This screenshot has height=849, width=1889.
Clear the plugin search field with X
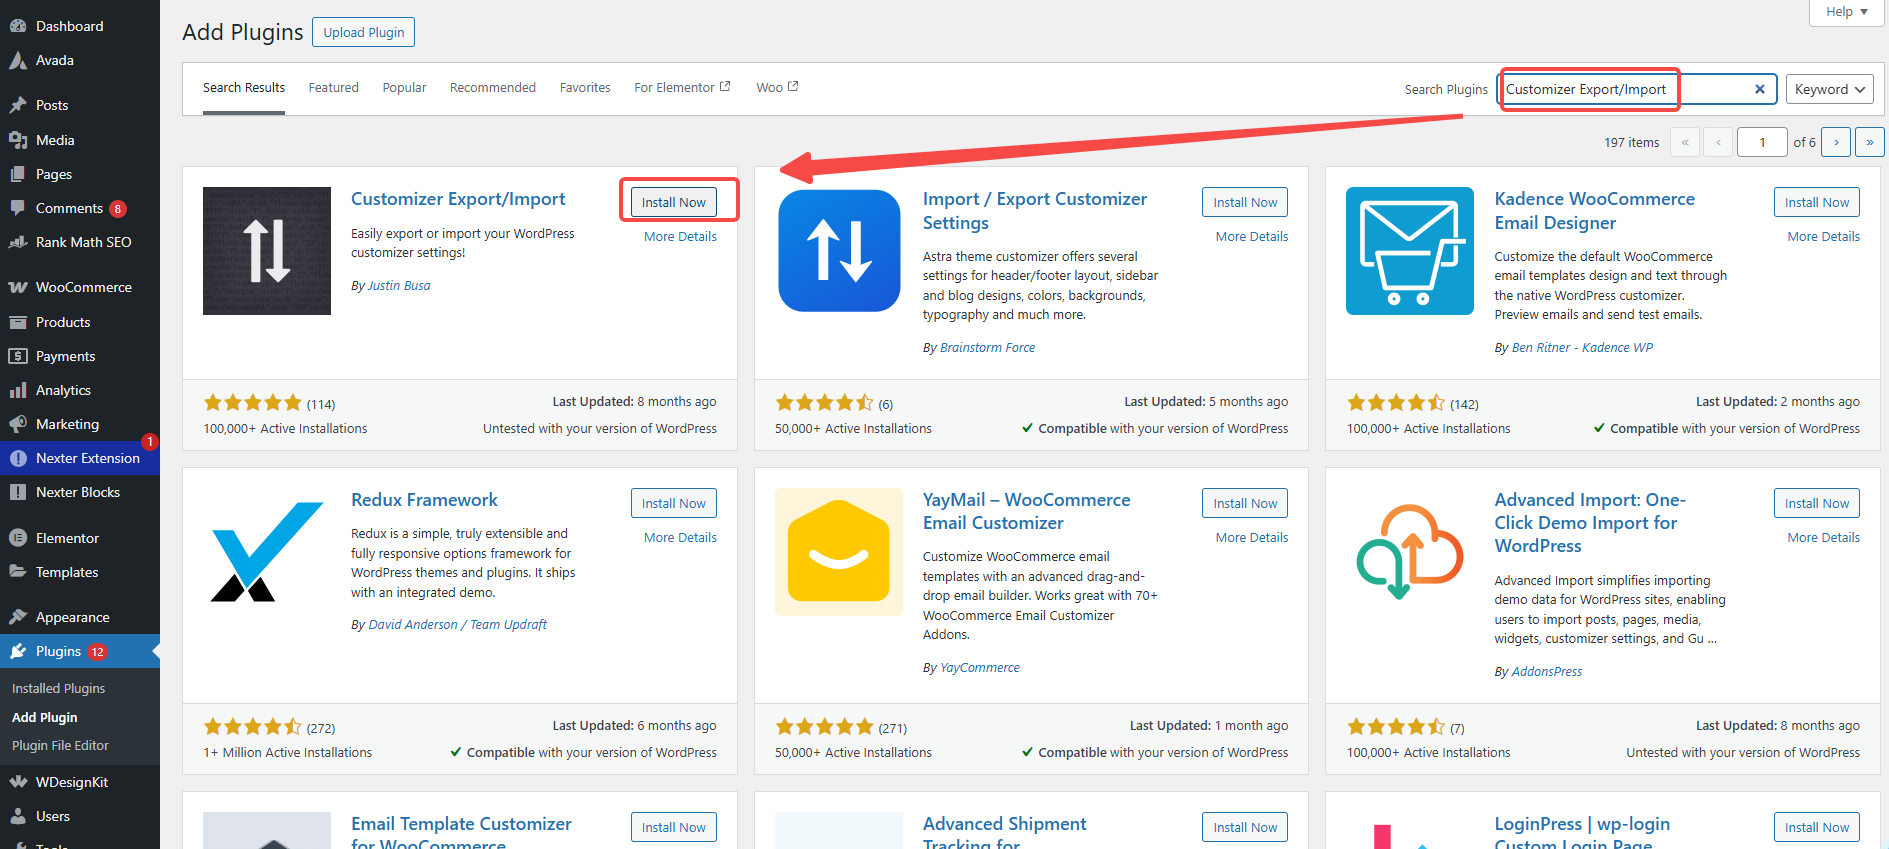[1759, 89]
